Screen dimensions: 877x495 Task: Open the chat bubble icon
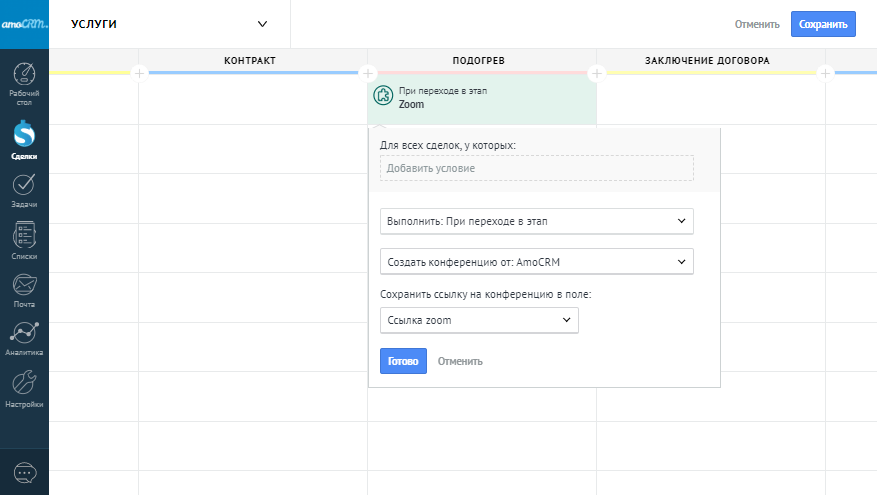click(25, 473)
